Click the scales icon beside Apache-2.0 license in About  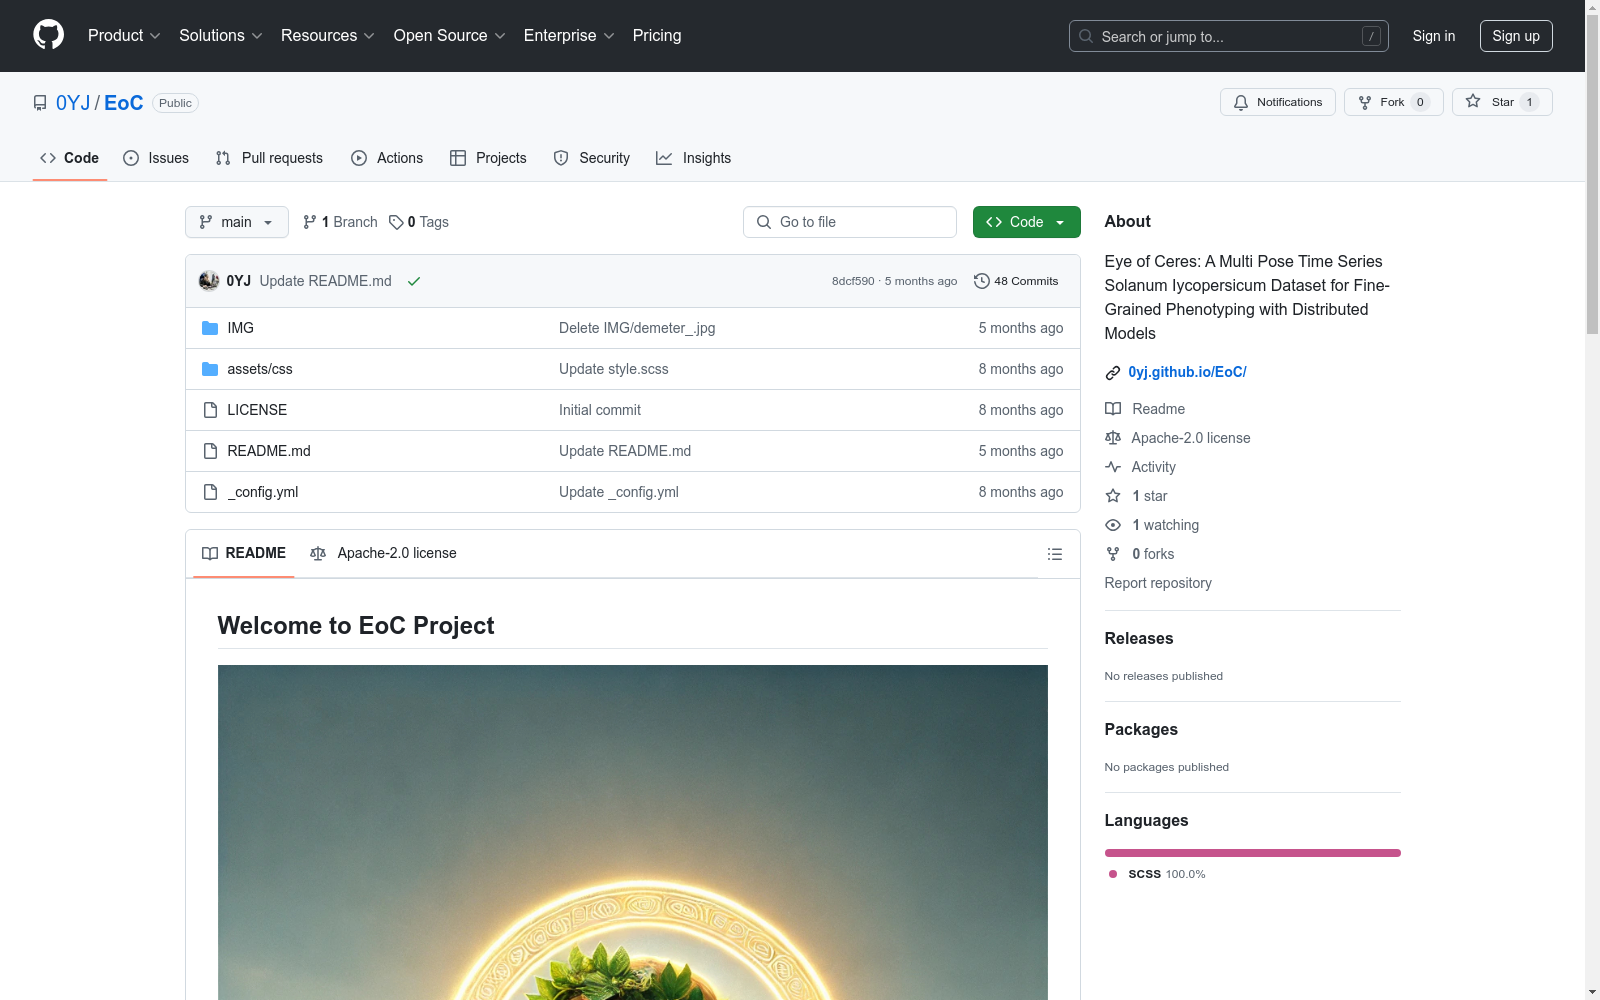point(1113,438)
